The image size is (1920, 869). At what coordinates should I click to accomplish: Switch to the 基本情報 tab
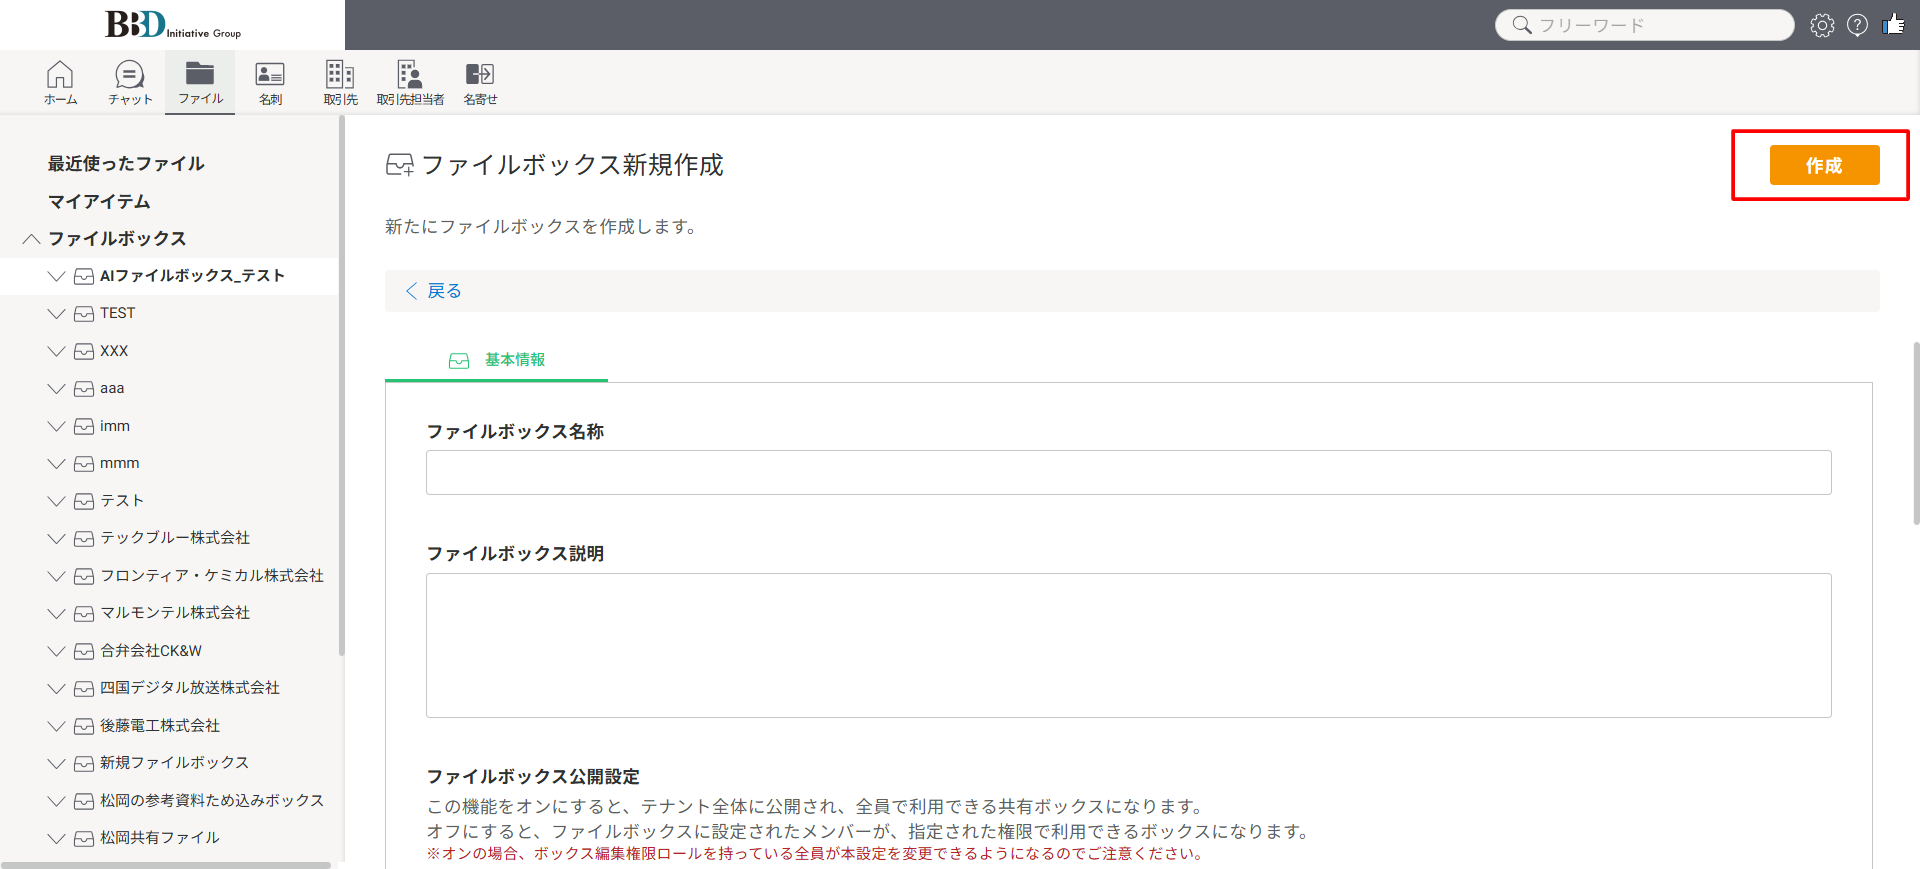click(x=497, y=360)
